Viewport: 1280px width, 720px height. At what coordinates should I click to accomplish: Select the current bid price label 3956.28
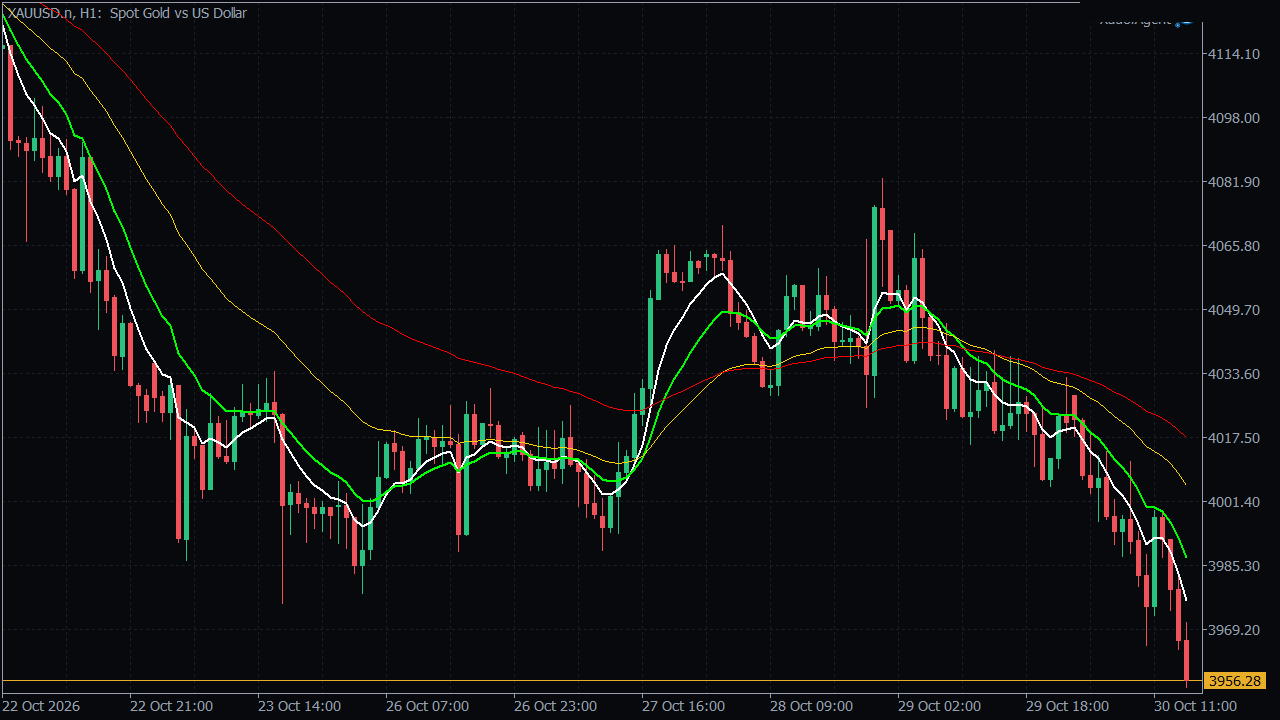[1235, 681]
